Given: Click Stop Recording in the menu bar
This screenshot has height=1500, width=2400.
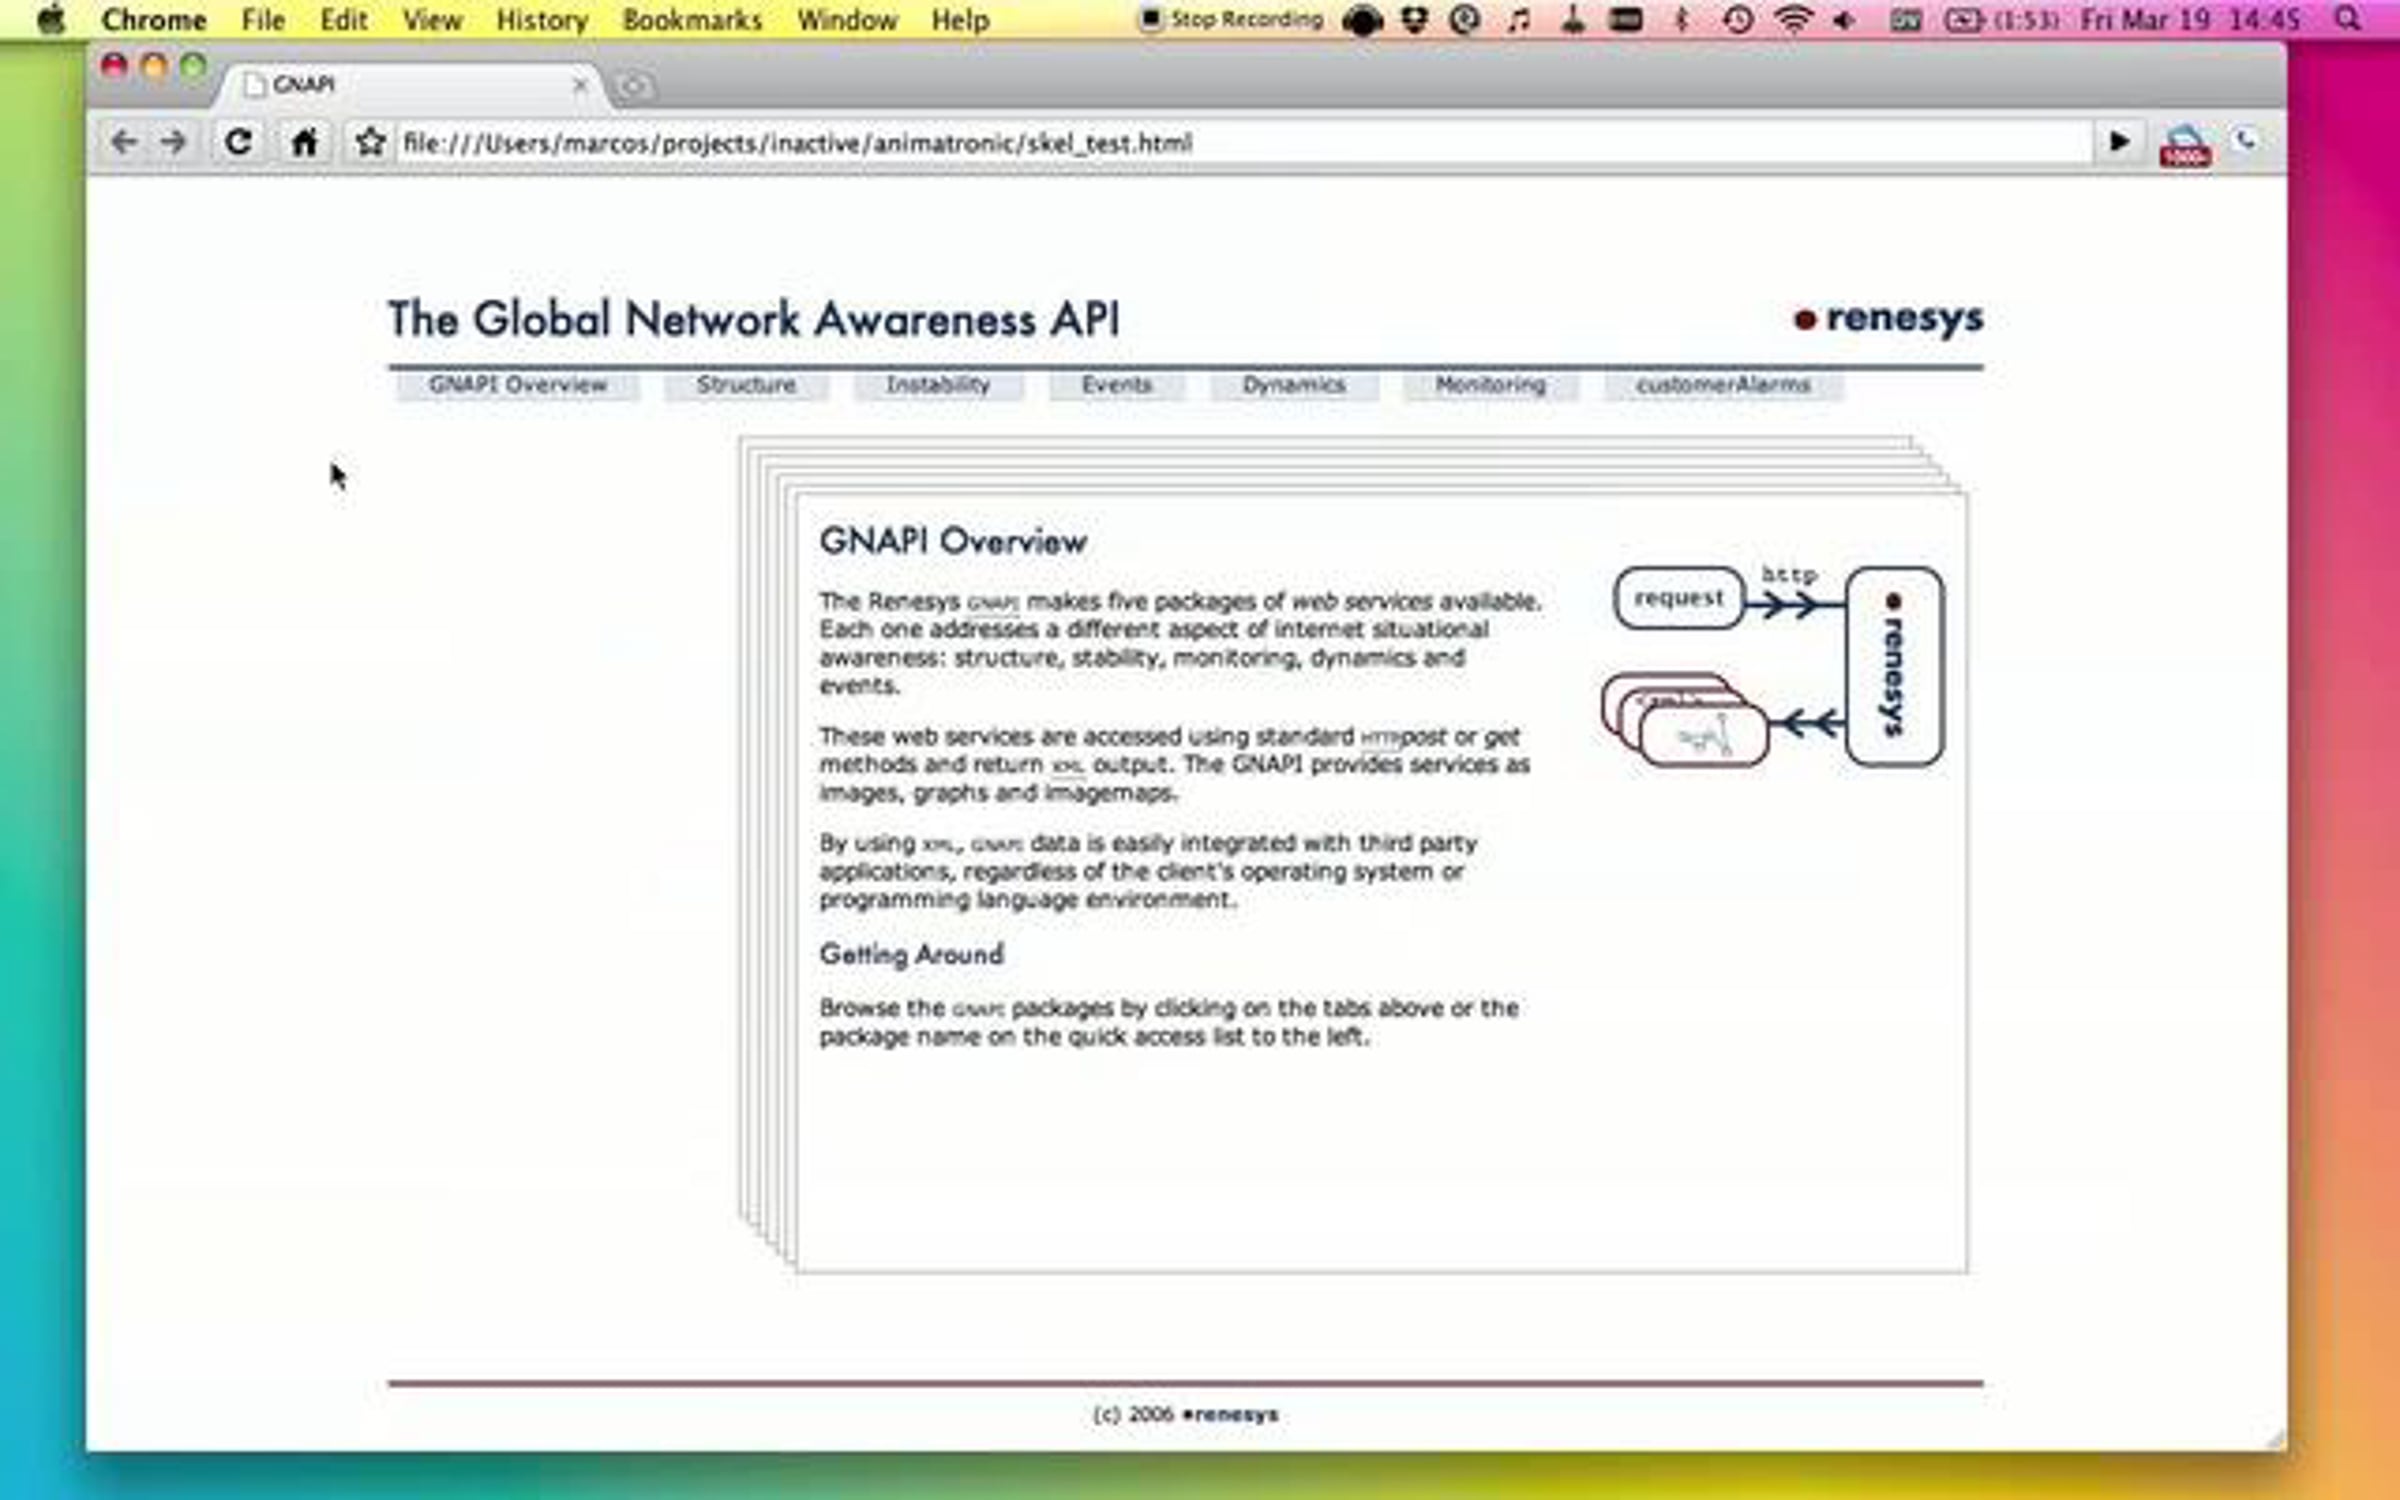Looking at the screenshot, I should coord(1232,19).
